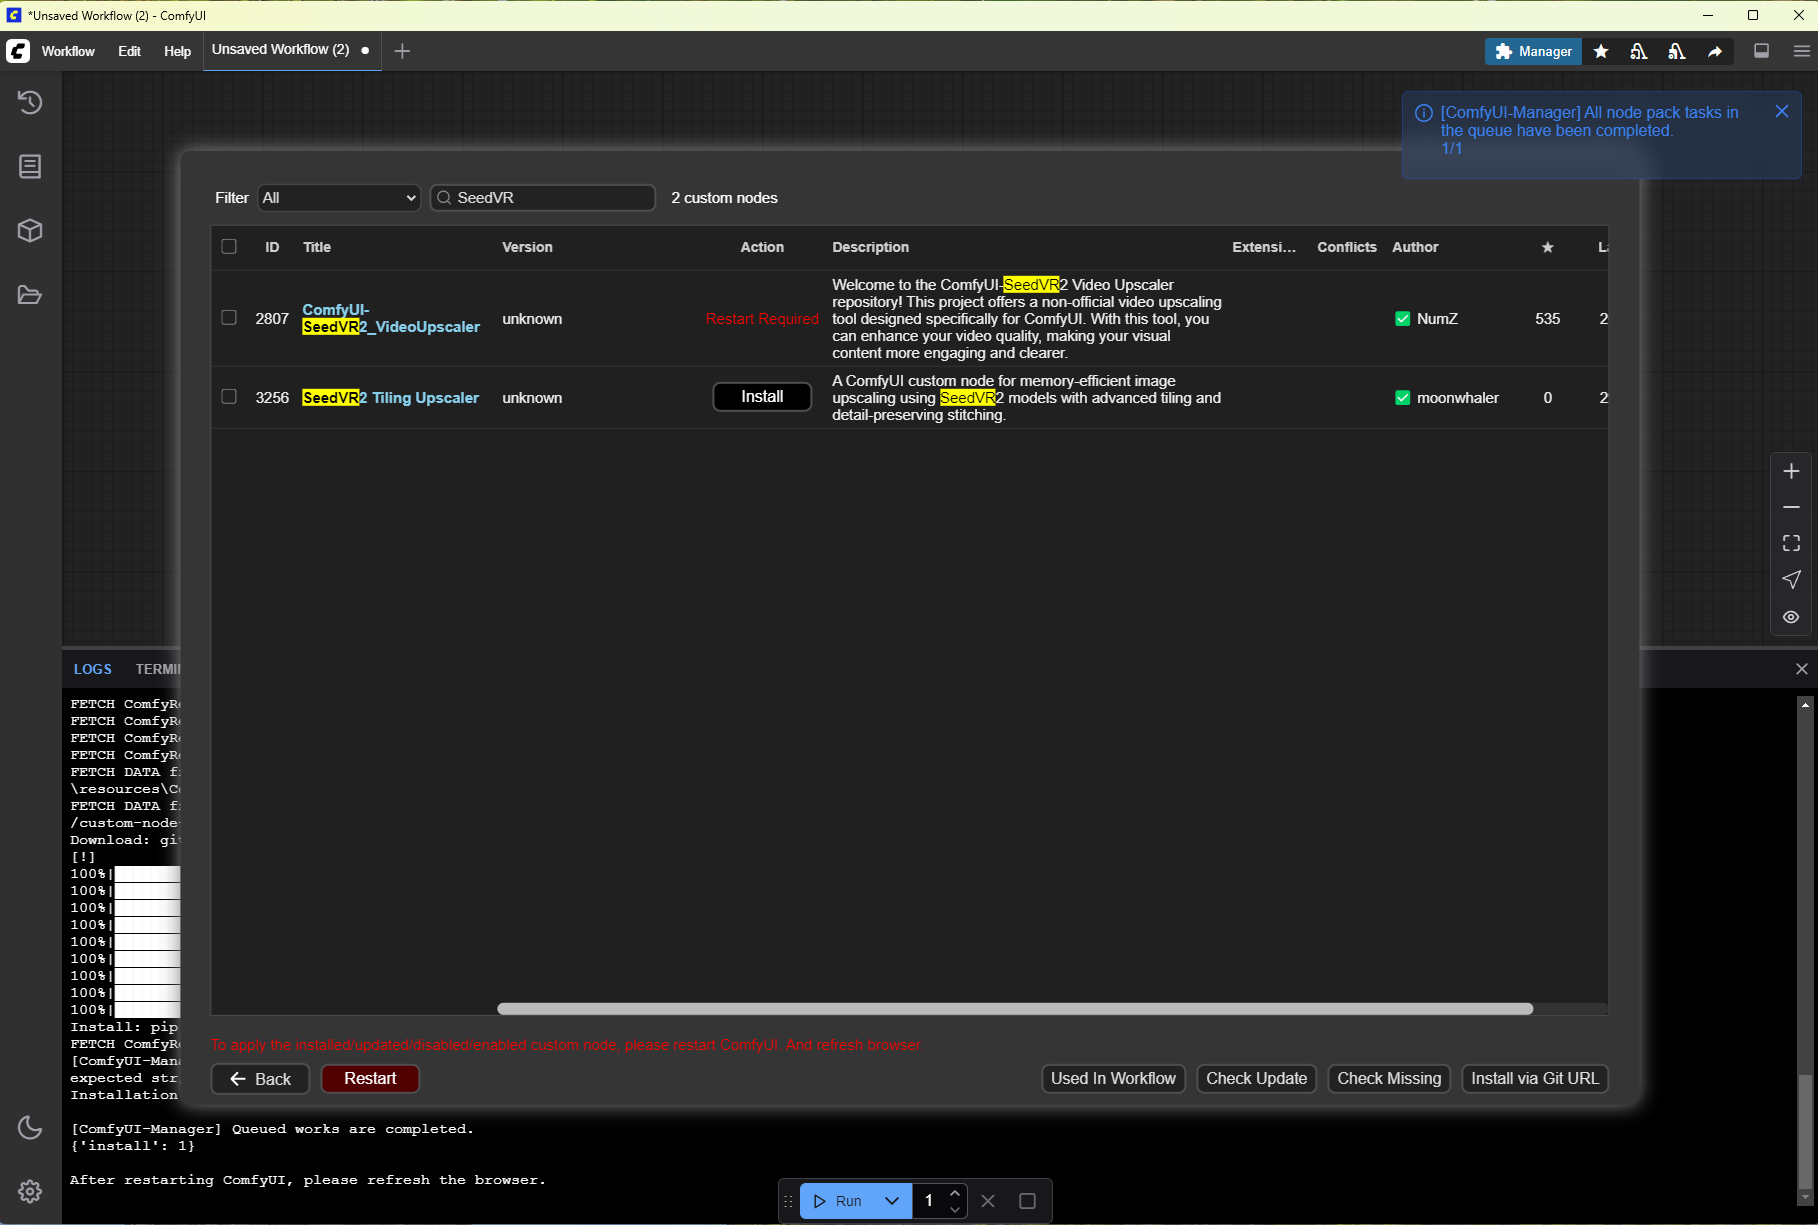Click the red Restart button
Image resolution: width=1818 pixels, height=1225 pixels.
tap(370, 1079)
